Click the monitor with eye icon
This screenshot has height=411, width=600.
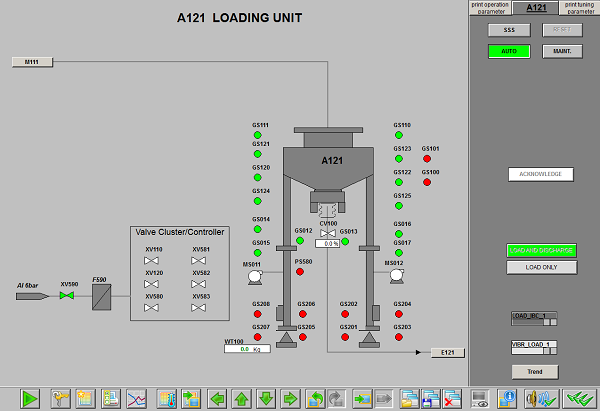pos(479,399)
